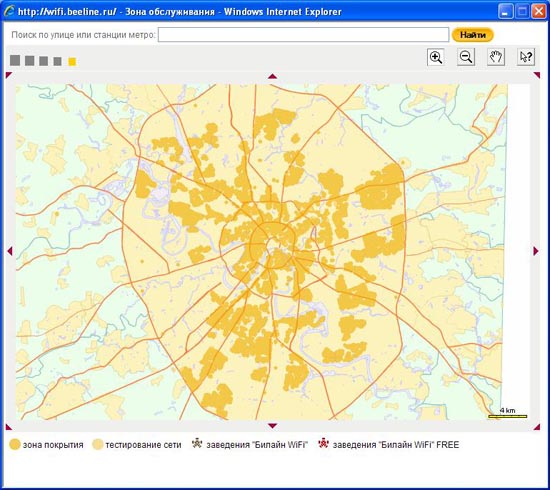
Task: Select the fourth gray zoom level square
Action: [58, 61]
